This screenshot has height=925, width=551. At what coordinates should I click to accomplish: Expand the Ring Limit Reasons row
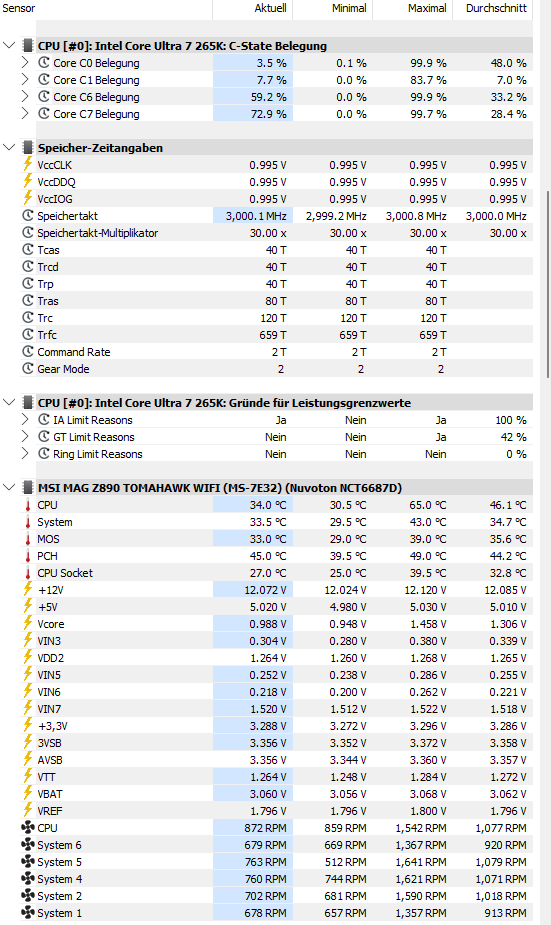point(25,454)
